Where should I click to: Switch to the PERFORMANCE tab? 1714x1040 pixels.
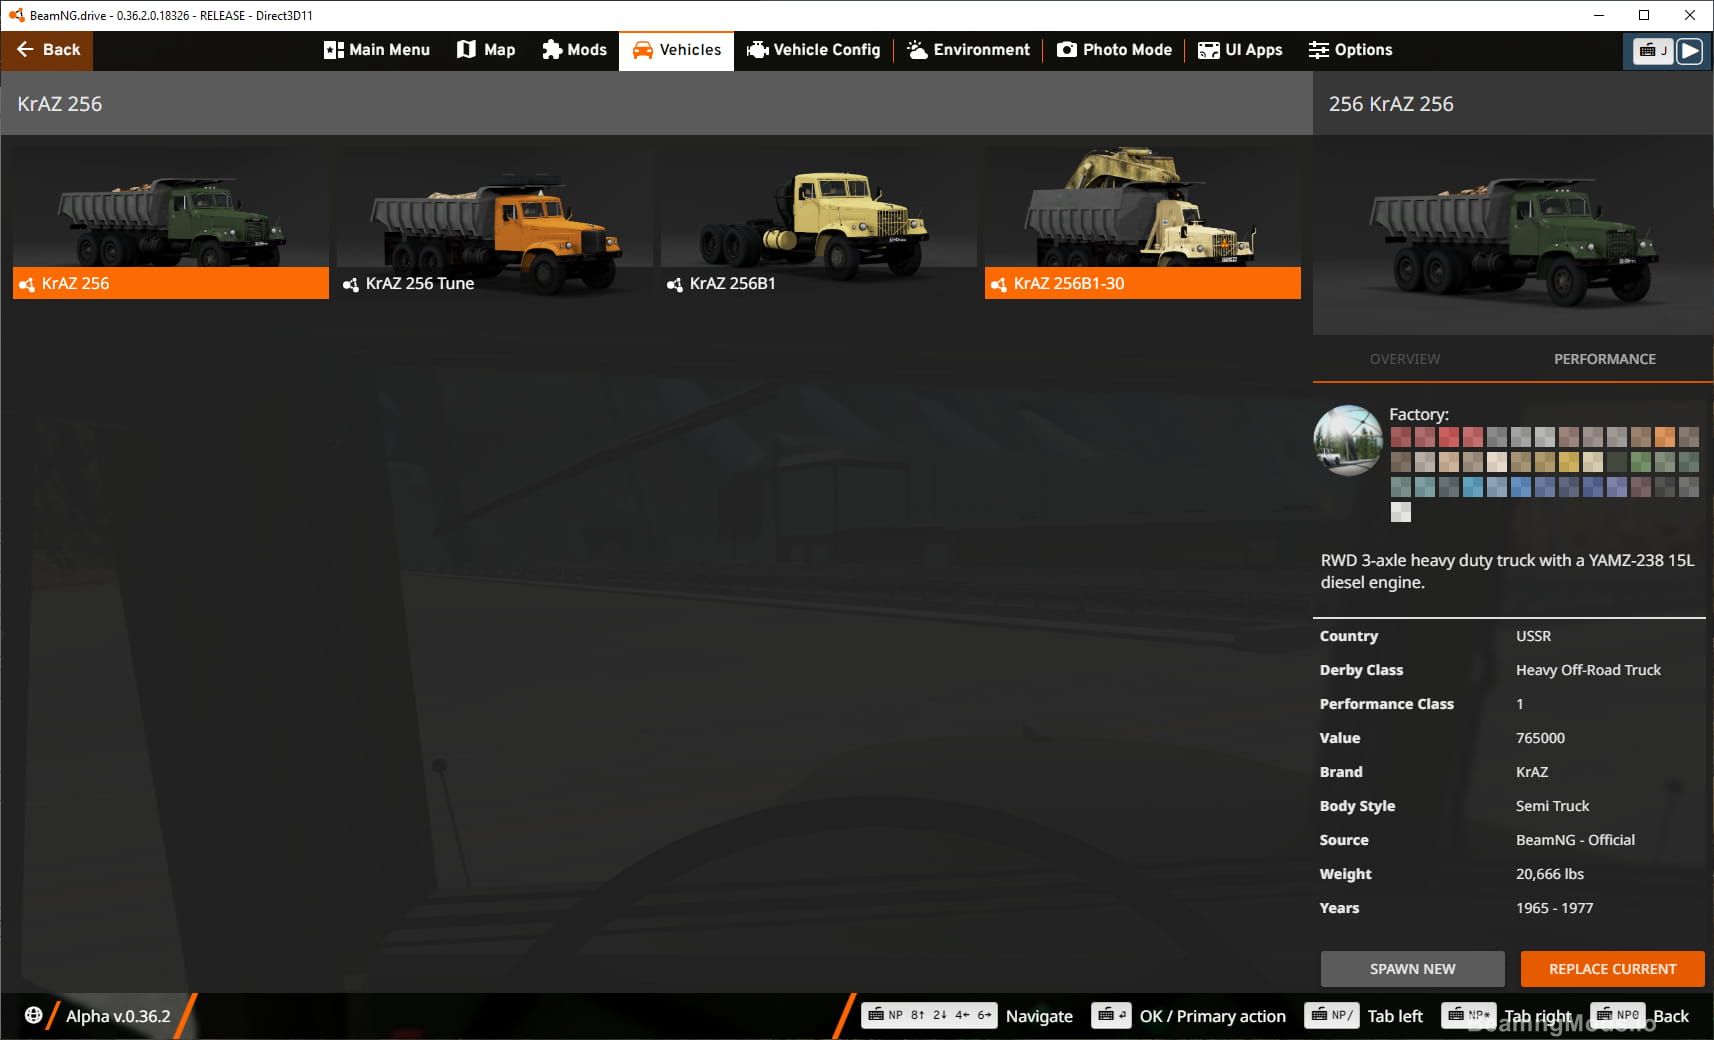(1605, 359)
